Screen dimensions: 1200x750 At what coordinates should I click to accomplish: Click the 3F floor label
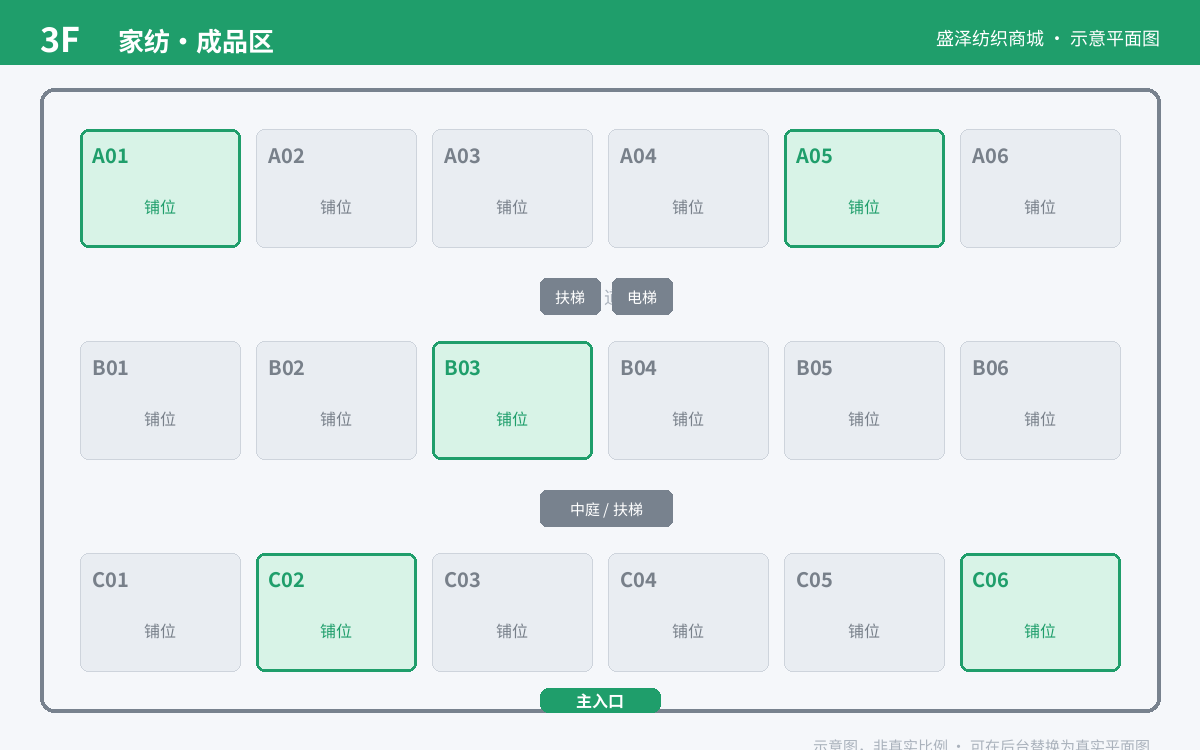tap(60, 40)
